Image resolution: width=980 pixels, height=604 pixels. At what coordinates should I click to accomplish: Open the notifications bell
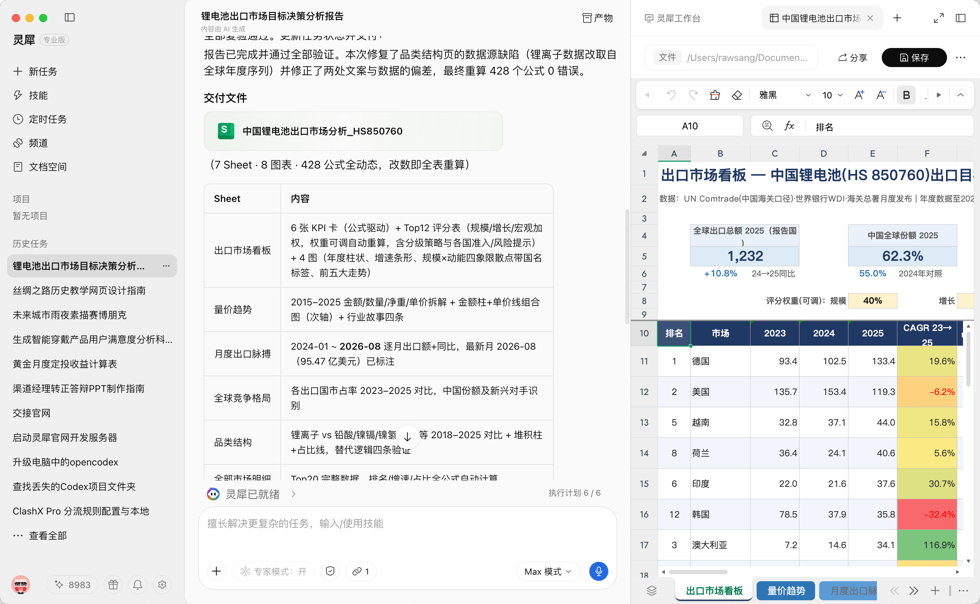pyautogui.click(x=138, y=585)
